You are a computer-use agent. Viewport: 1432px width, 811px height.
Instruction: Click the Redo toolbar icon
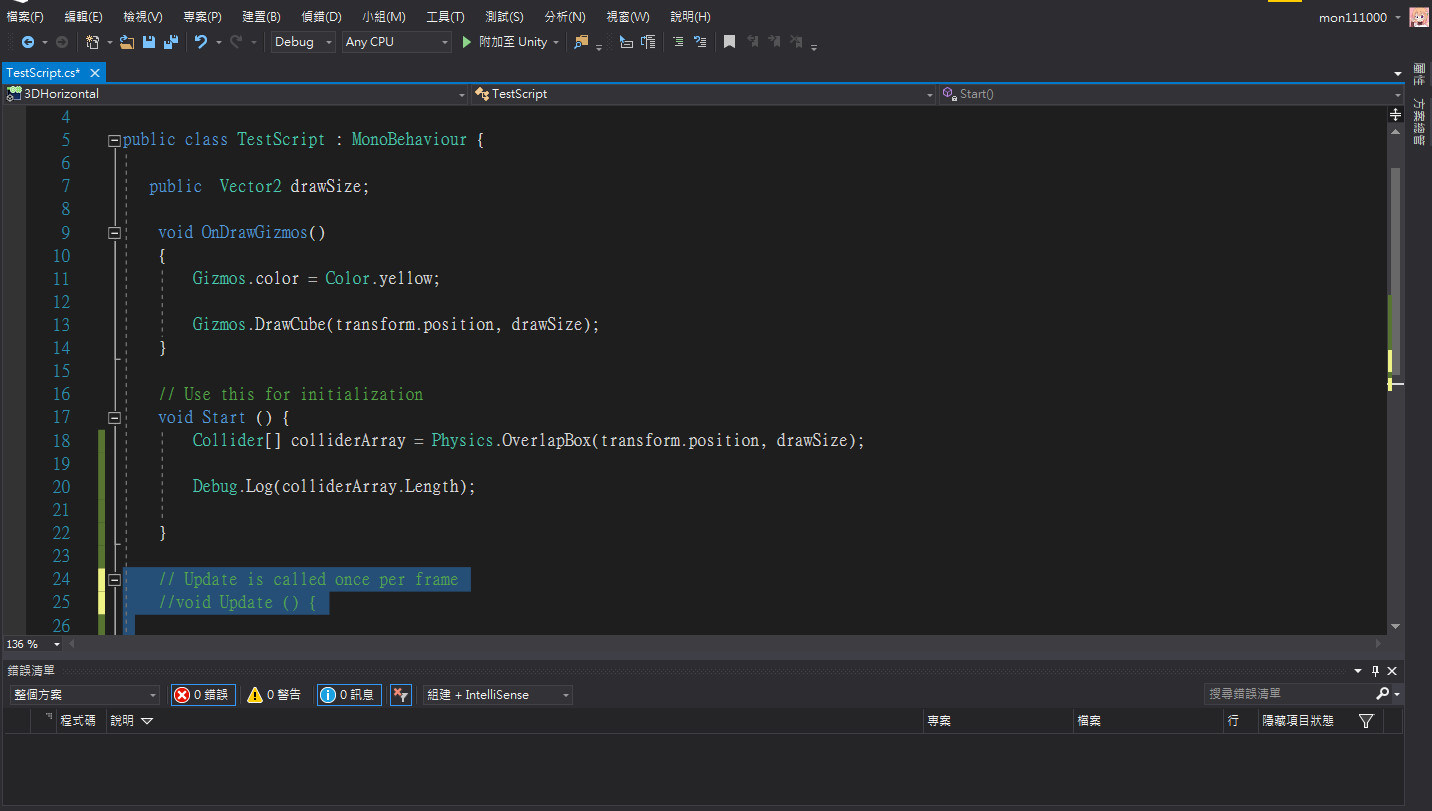(x=237, y=42)
